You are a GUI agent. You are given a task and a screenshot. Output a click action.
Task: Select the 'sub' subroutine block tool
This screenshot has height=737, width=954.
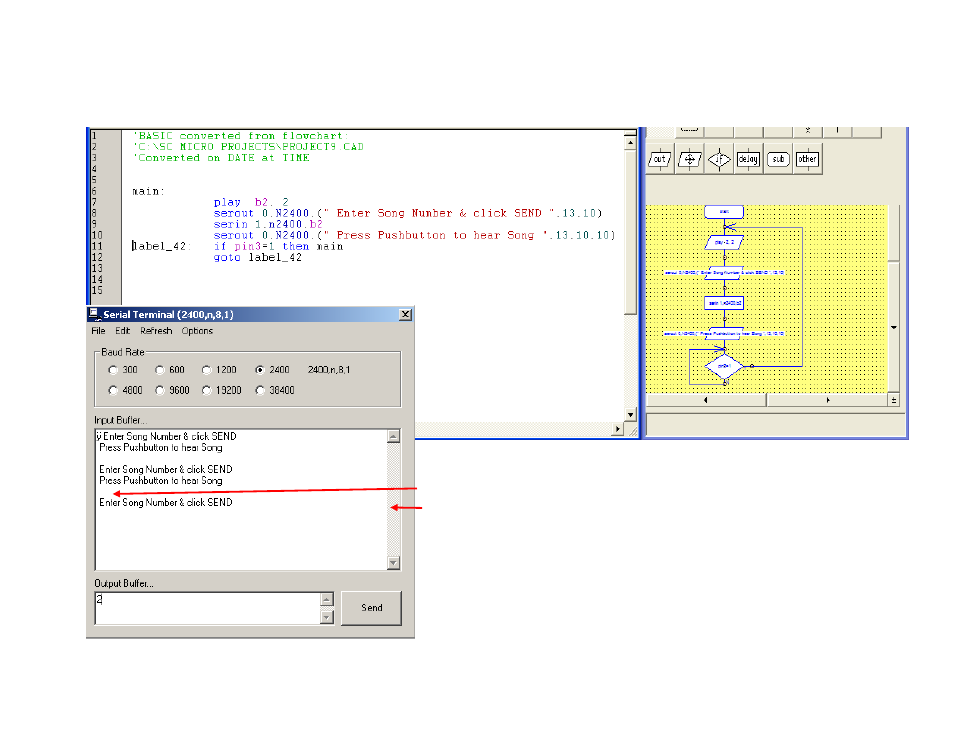tap(778, 159)
